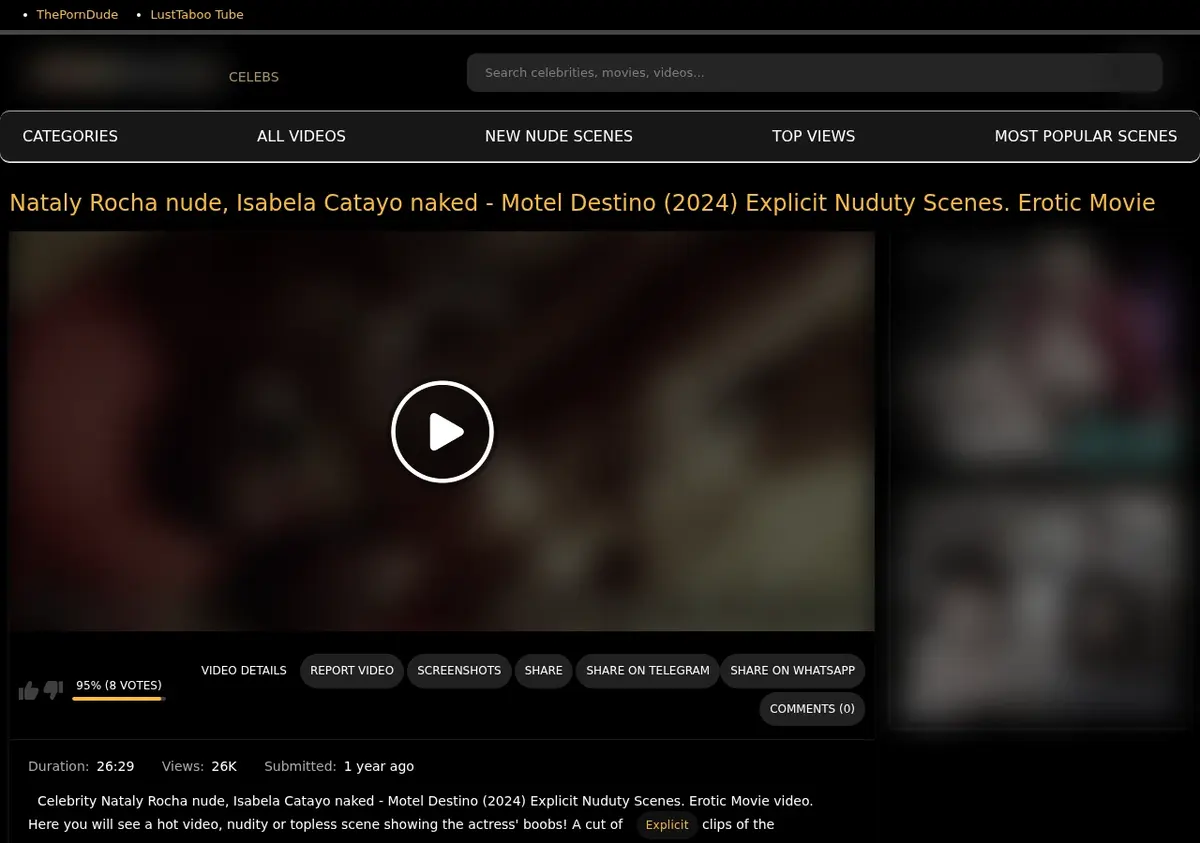The image size is (1200, 843).
Task: Click REPORT VIDEO button
Action: (352, 671)
